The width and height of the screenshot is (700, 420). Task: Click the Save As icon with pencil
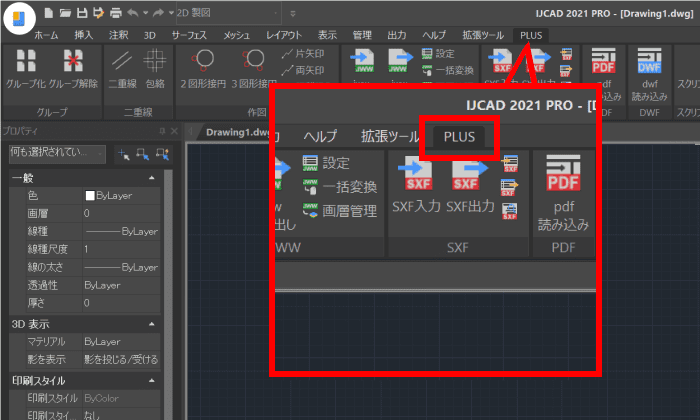click(99, 13)
